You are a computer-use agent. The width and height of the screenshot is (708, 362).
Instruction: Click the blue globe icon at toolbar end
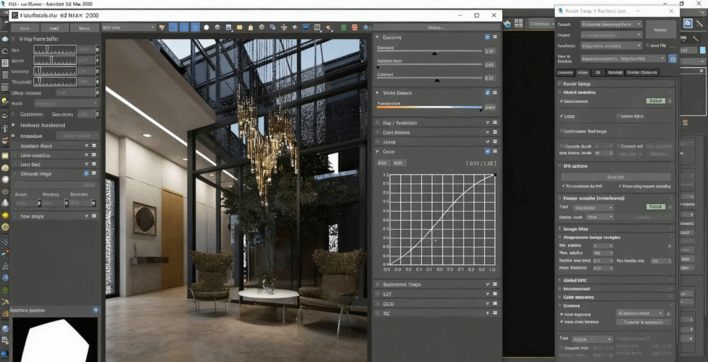coord(366,28)
